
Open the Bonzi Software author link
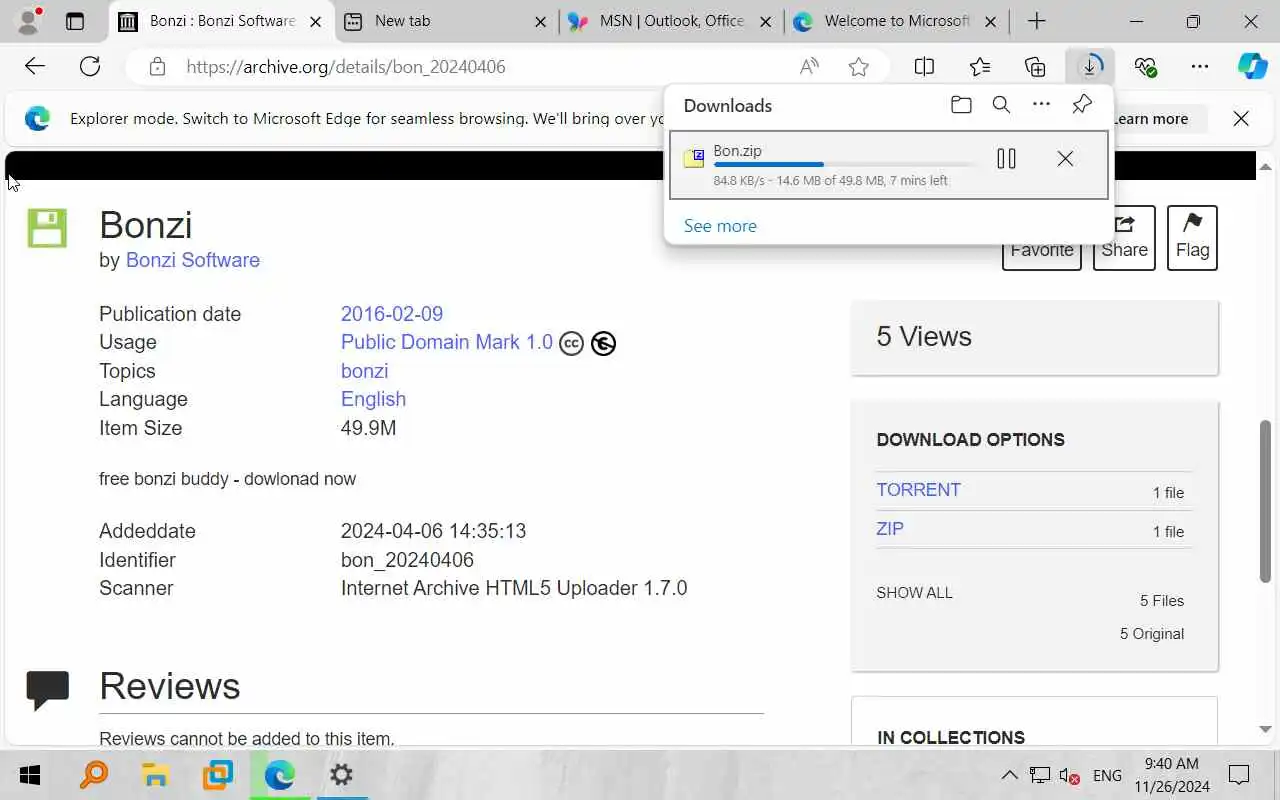coord(193,260)
